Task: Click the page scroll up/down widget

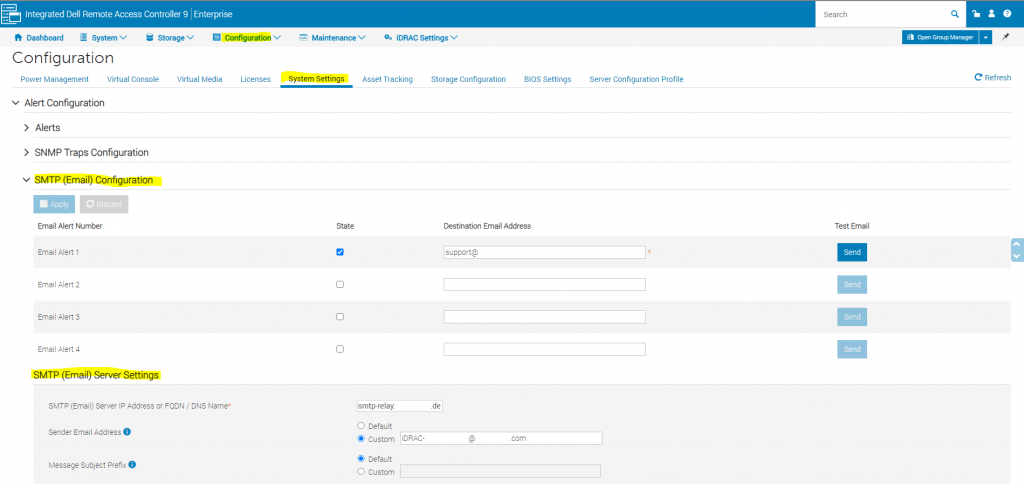Action: point(1016,250)
